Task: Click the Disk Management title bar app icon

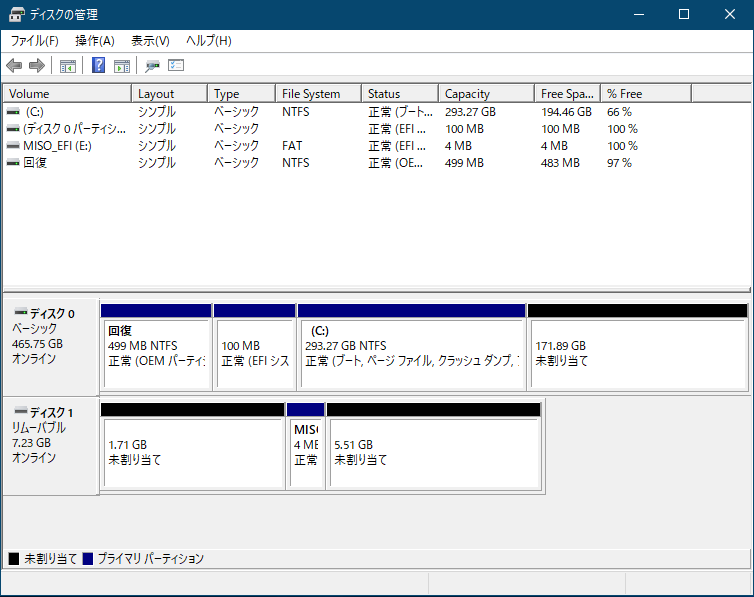Action: (17, 14)
